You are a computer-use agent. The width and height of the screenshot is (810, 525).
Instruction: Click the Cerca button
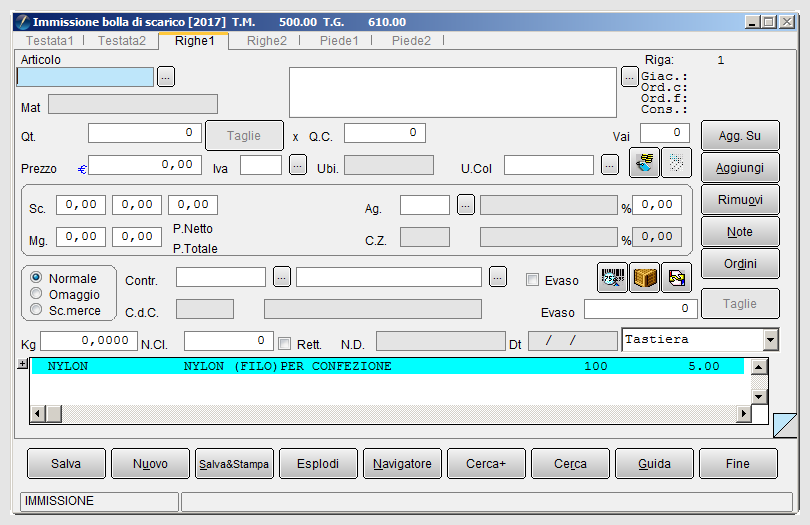pos(570,464)
